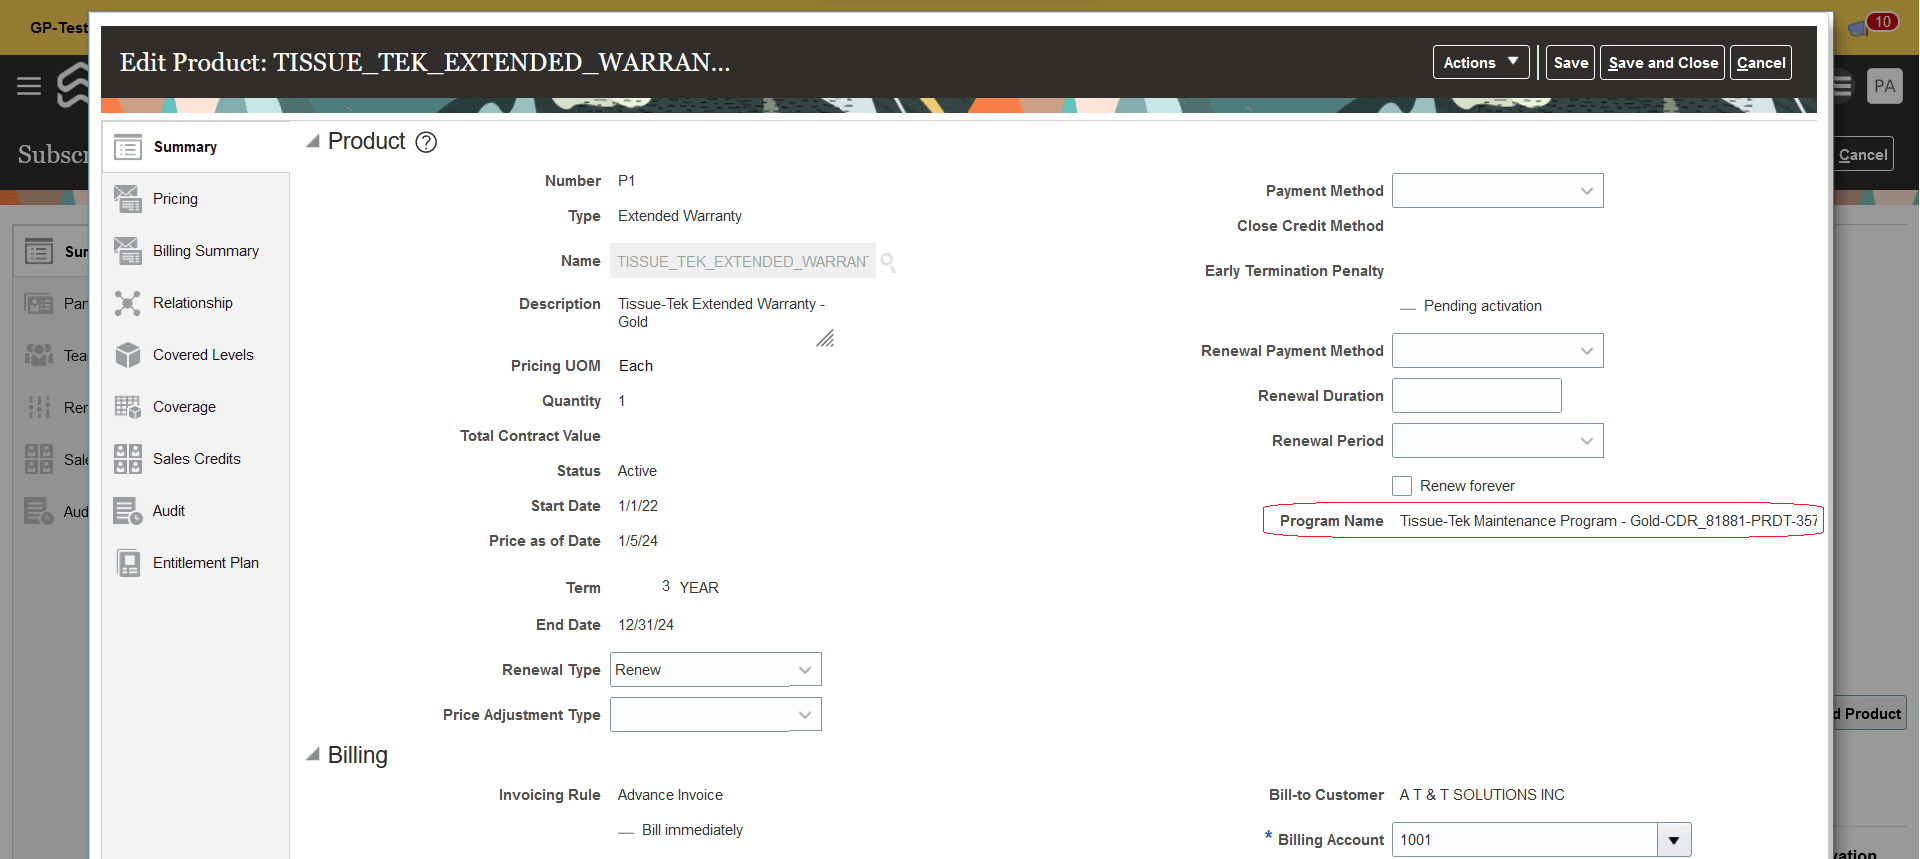Click the Bill-to Customer AT&T value
This screenshot has width=1920, height=859.
[x=1482, y=795]
